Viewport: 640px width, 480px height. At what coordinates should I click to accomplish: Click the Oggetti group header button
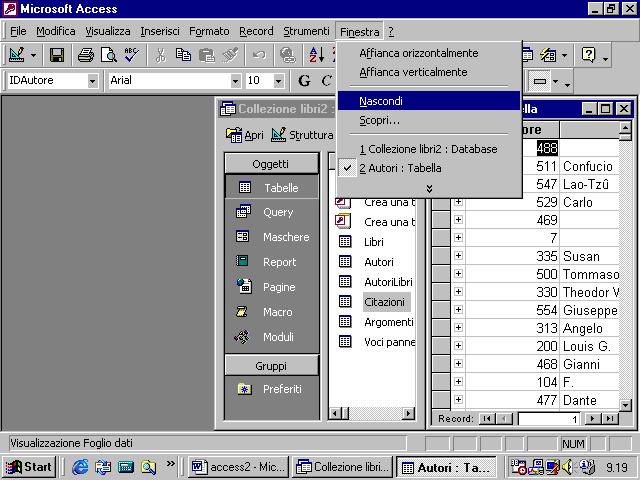[x=271, y=164]
